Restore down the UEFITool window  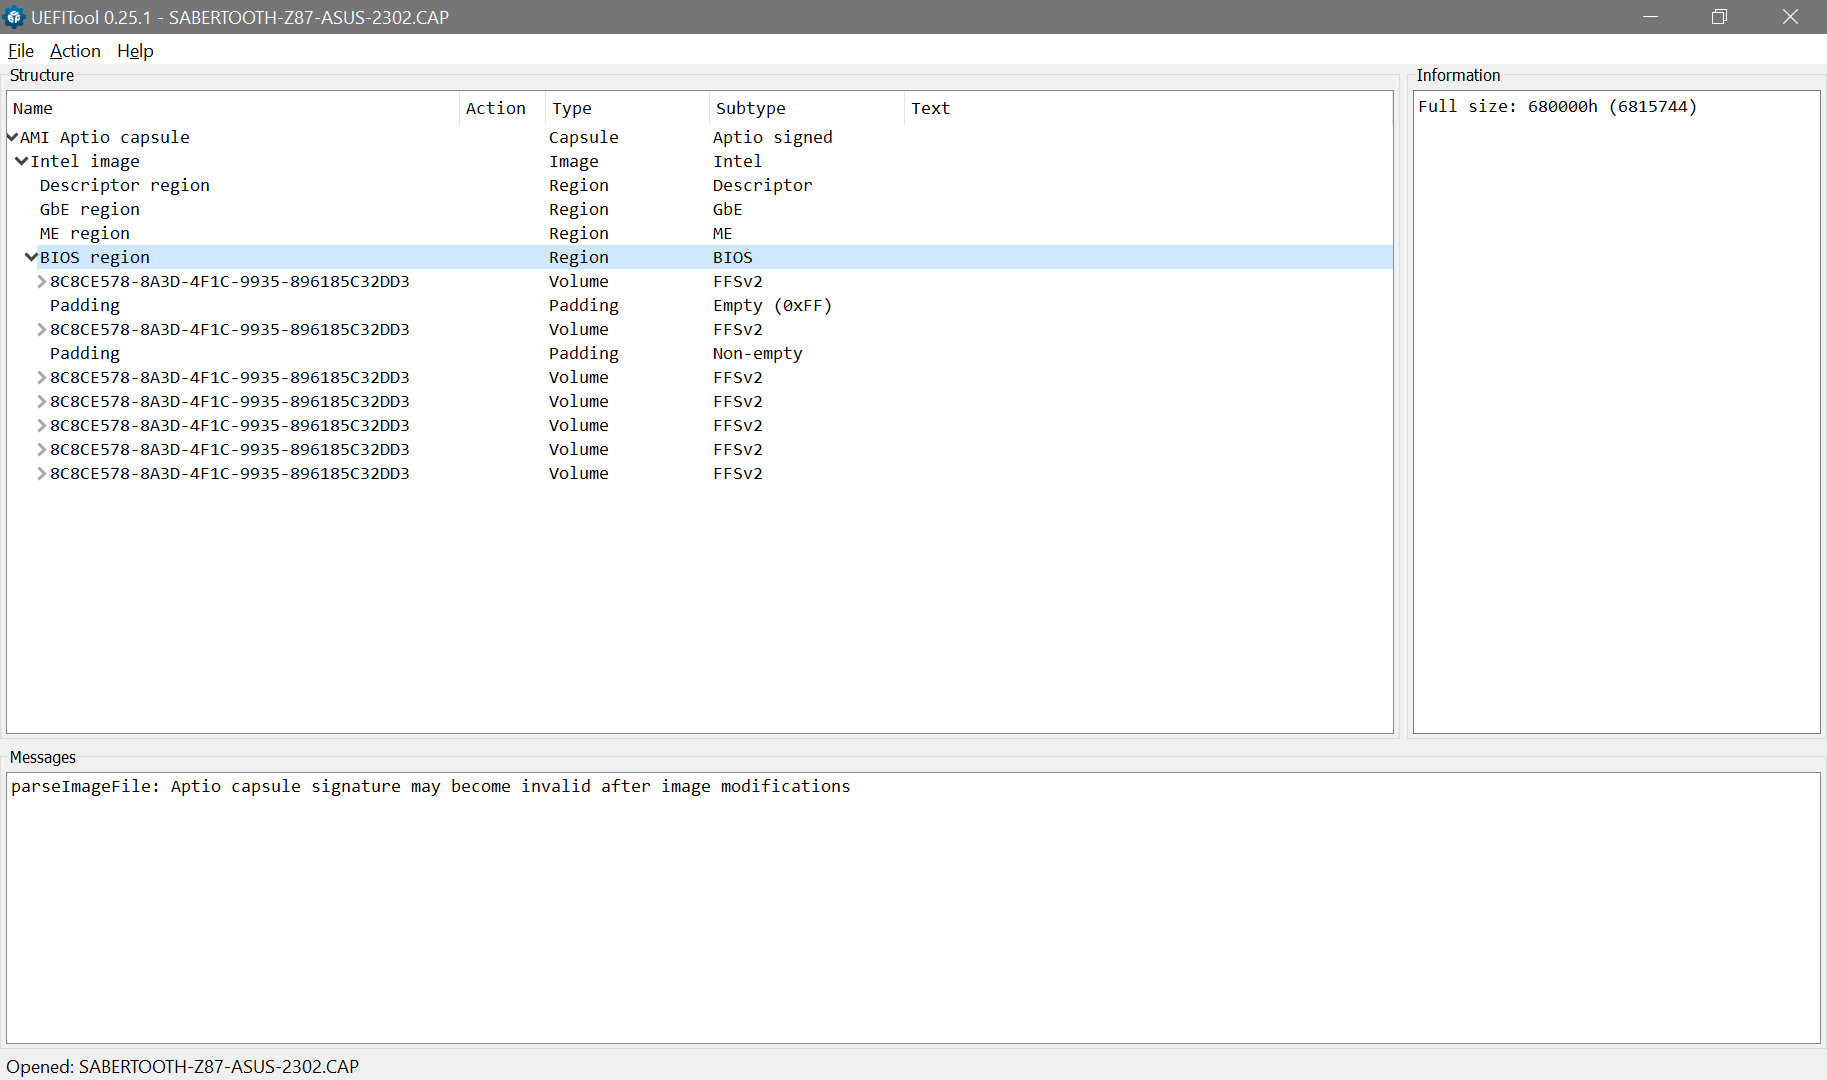pos(1719,17)
